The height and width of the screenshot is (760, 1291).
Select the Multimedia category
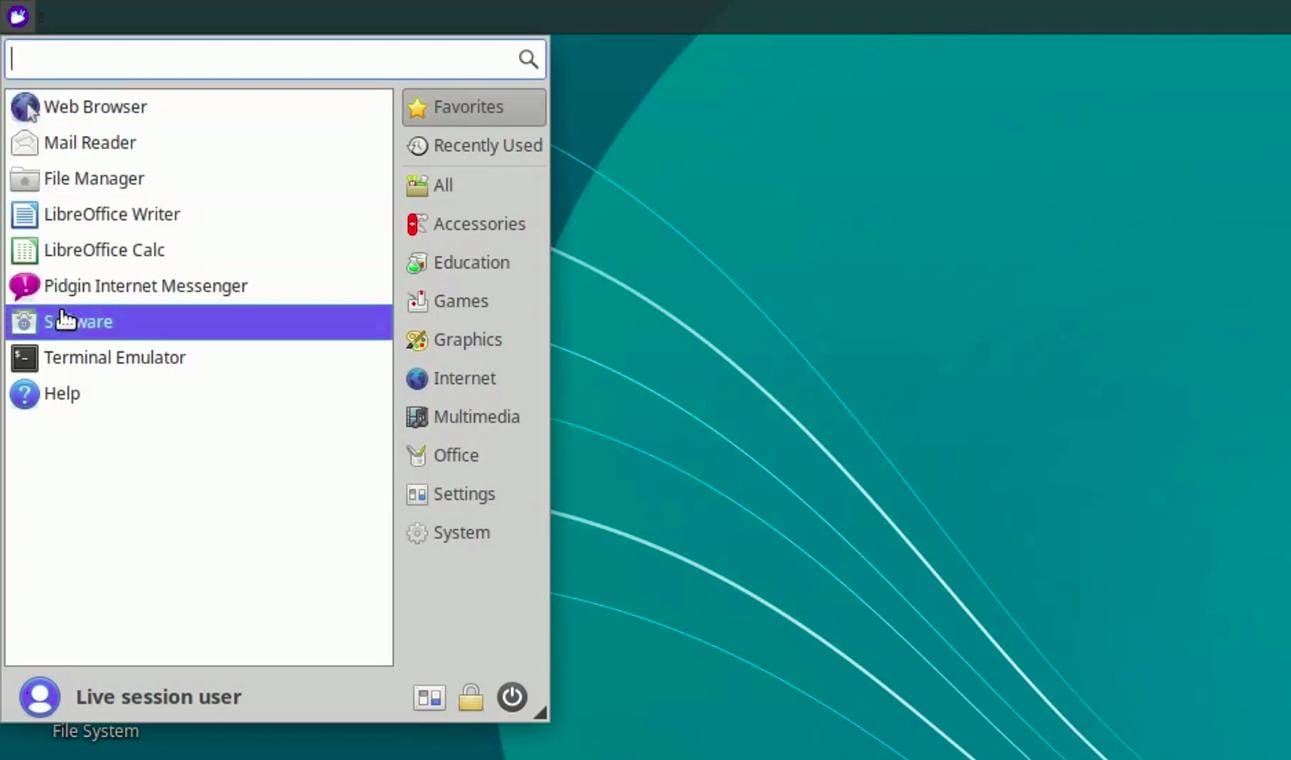click(476, 417)
